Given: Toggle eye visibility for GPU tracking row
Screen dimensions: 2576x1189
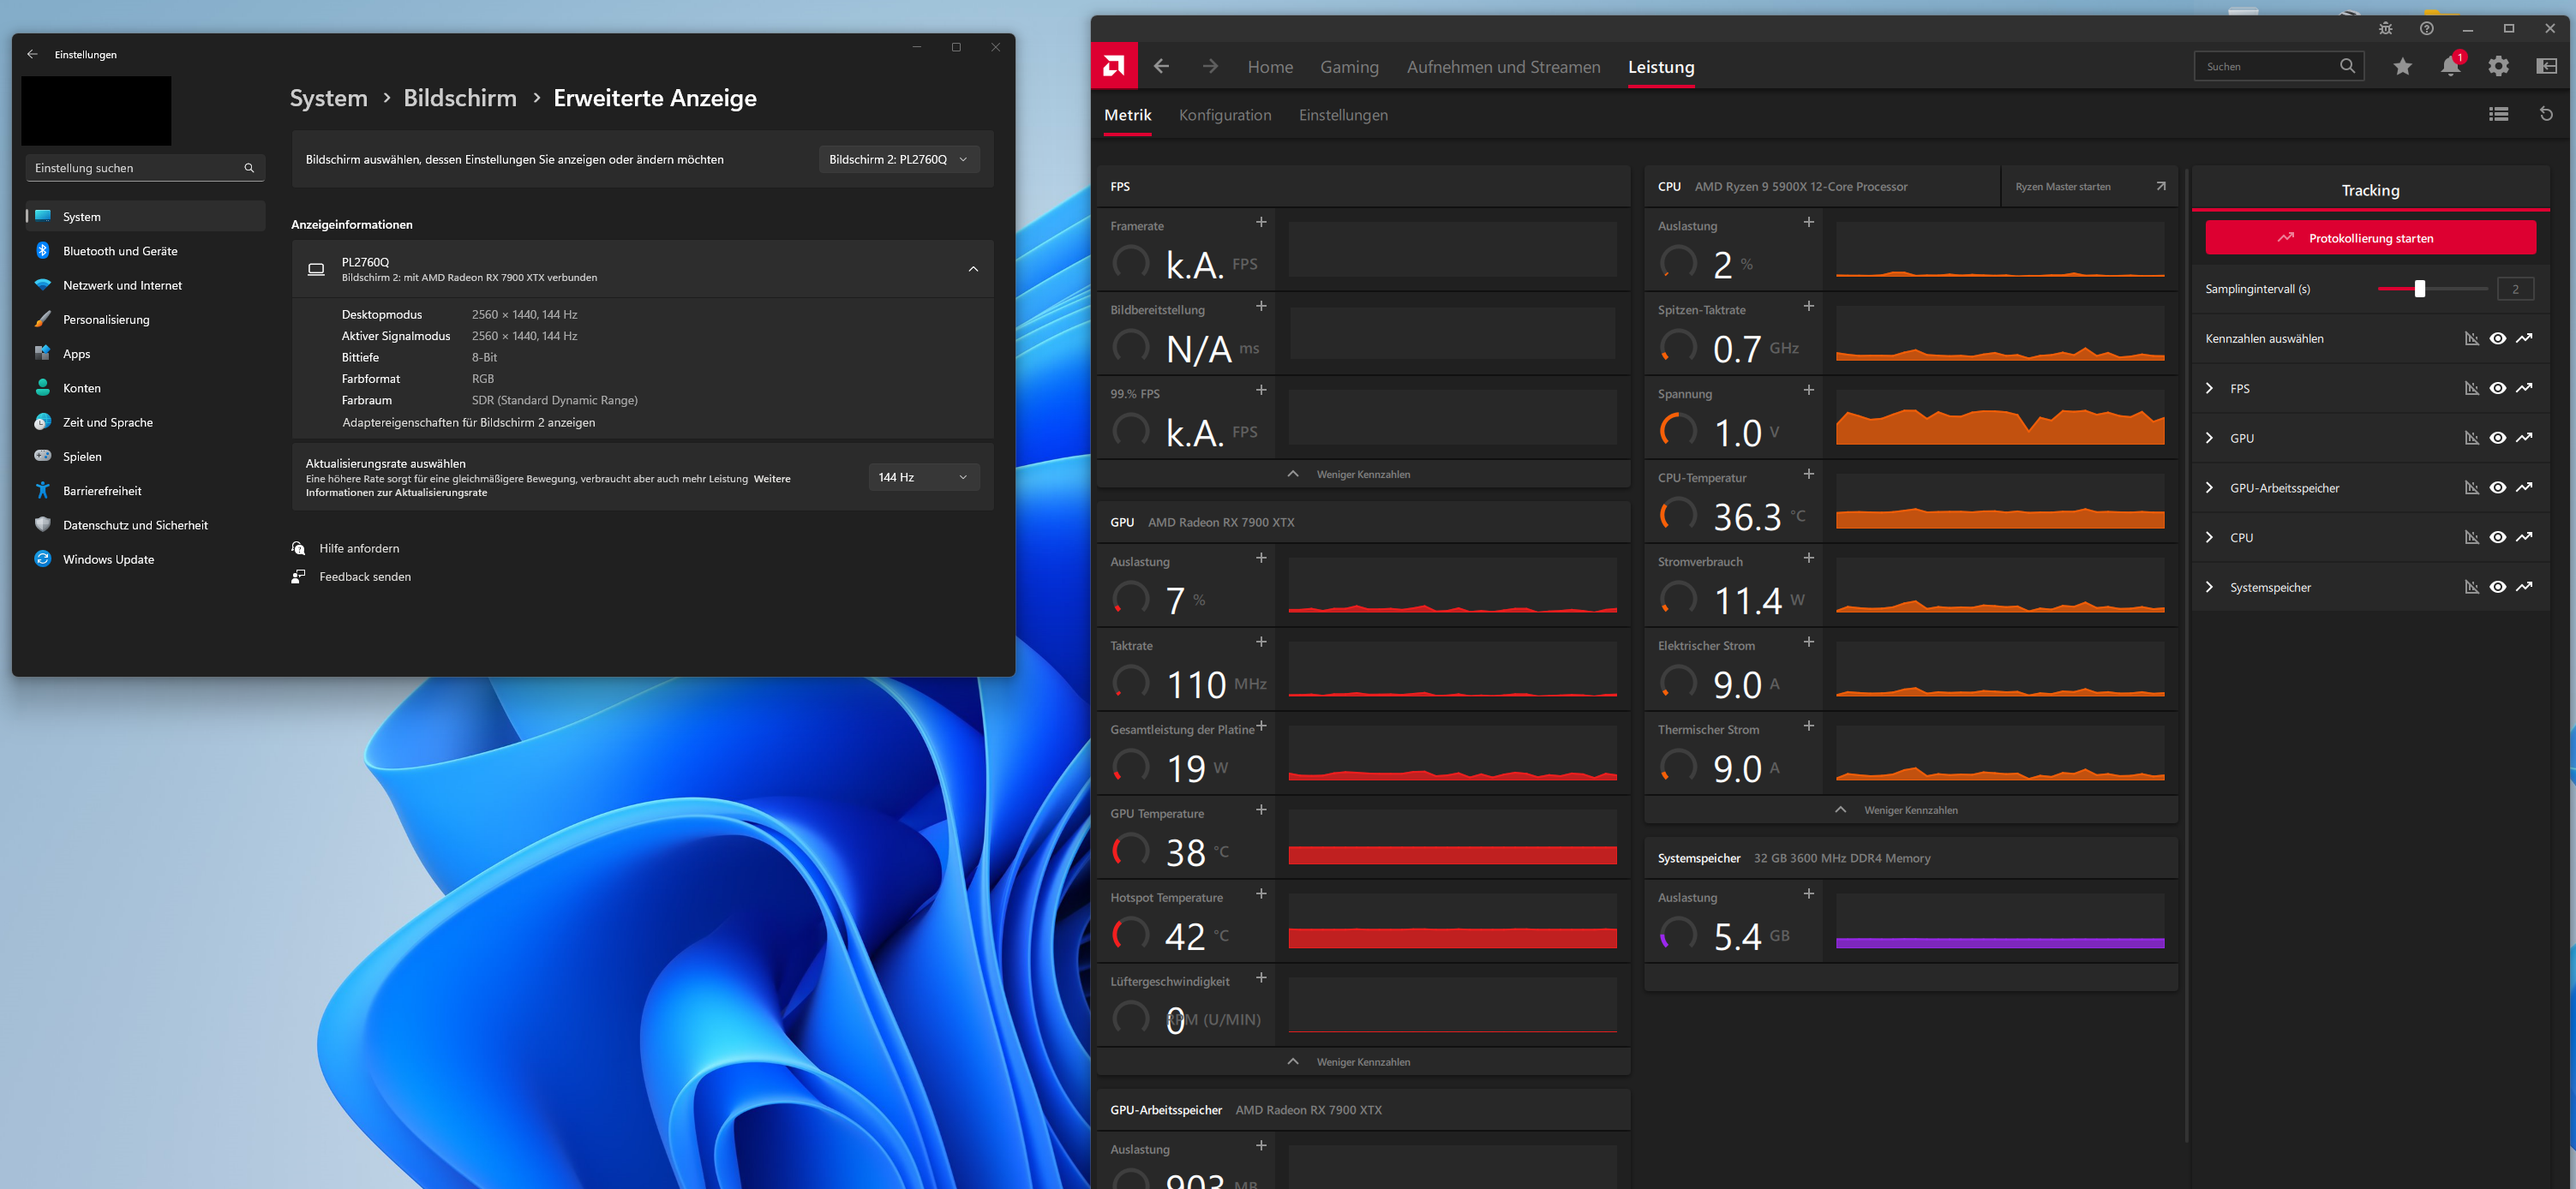Looking at the screenshot, I should pyautogui.click(x=2497, y=438).
